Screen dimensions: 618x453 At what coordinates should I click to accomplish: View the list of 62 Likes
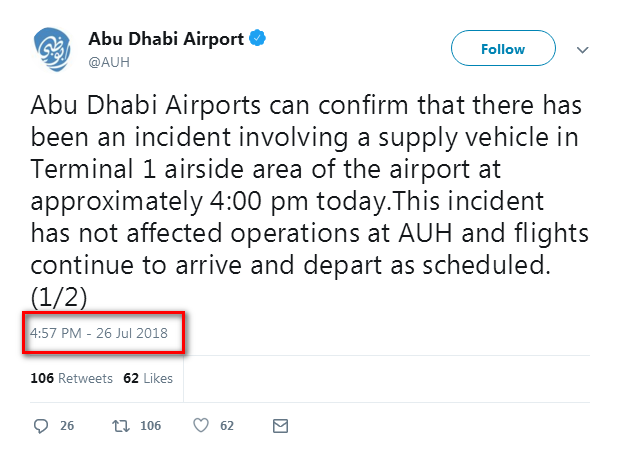pos(147,378)
